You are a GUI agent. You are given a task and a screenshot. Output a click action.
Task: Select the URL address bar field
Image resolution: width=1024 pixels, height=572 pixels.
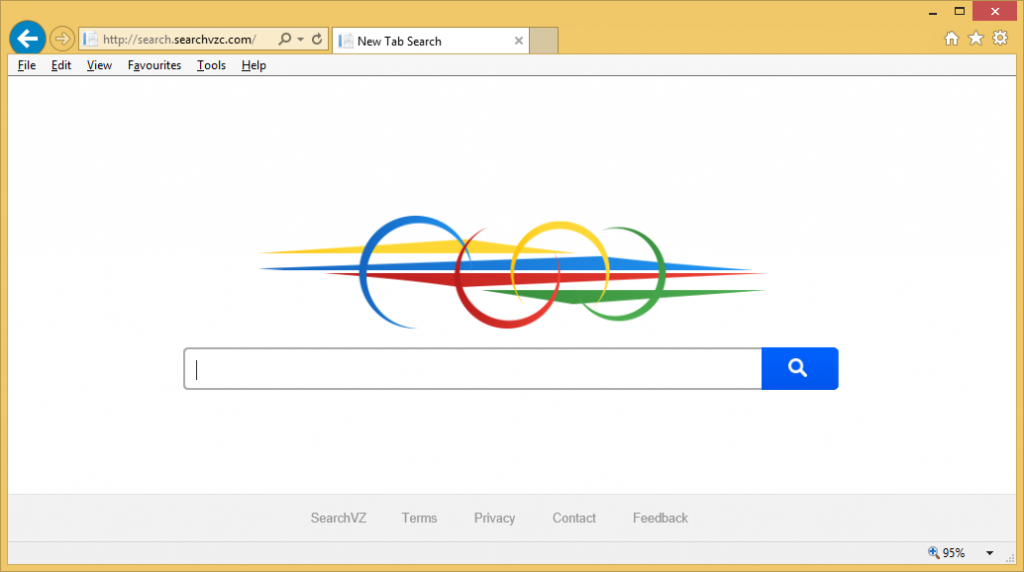178,40
